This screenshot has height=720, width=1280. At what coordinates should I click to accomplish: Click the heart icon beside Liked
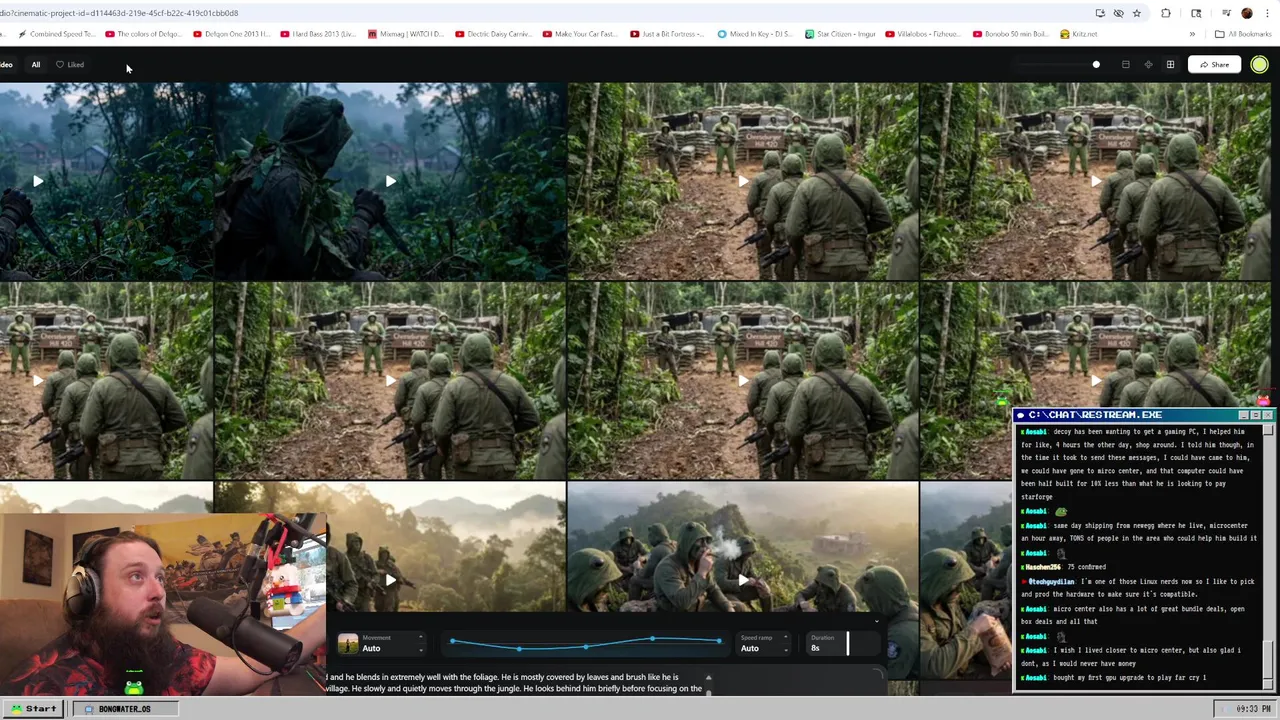coord(60,65)
